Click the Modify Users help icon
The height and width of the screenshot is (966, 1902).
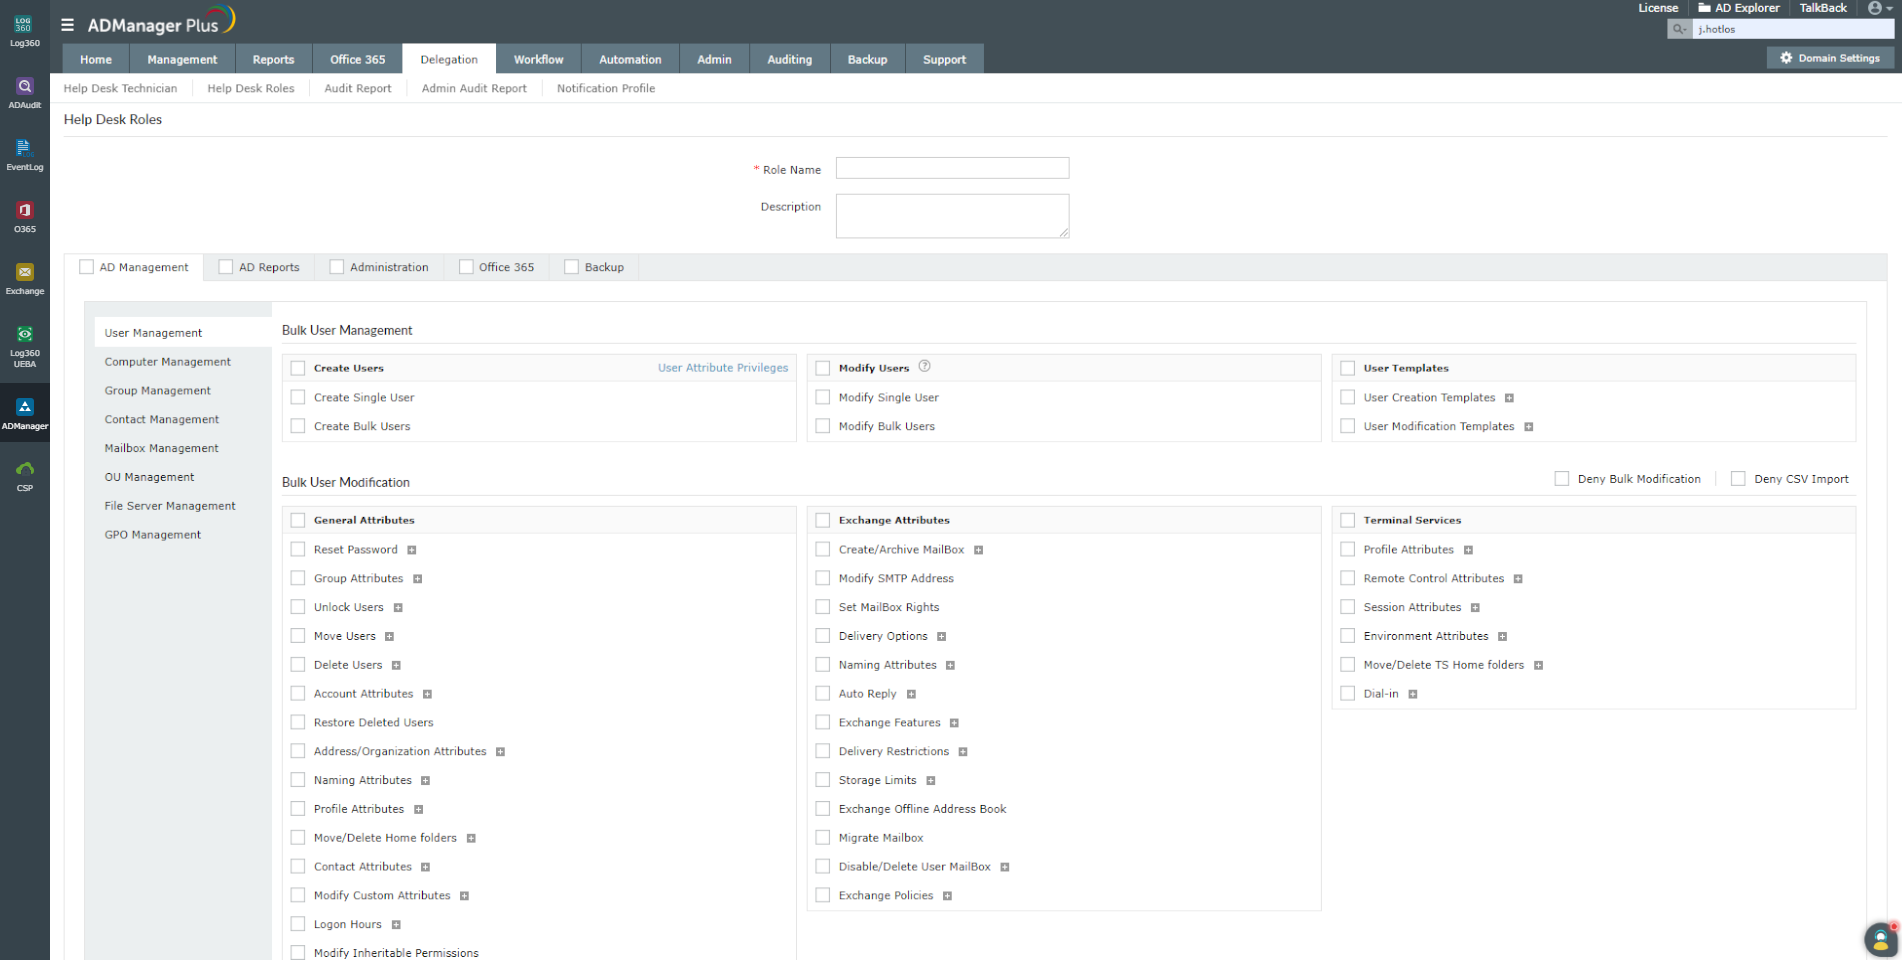tap(924, 366)
